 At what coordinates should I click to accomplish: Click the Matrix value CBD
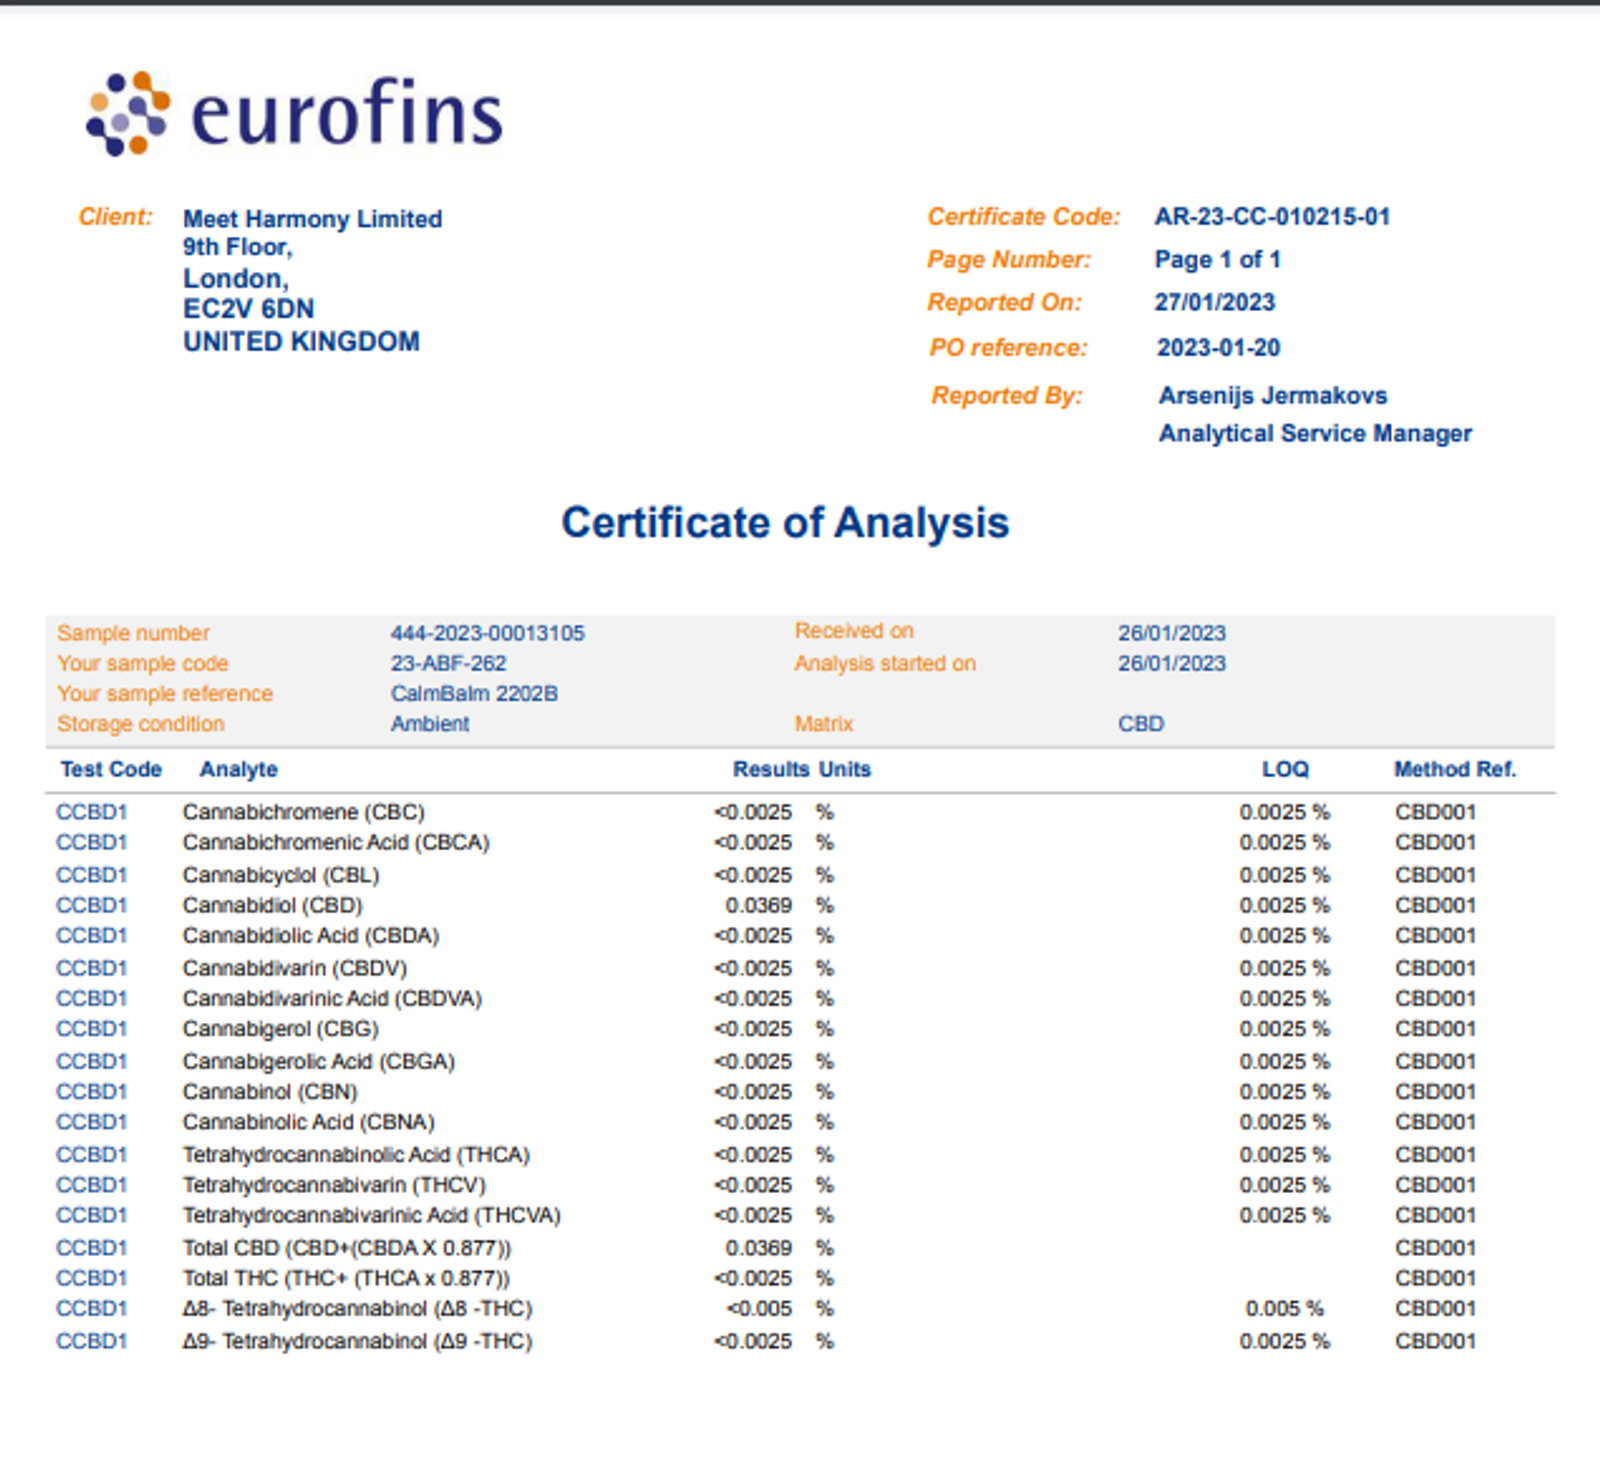[x=1141, y=724]
